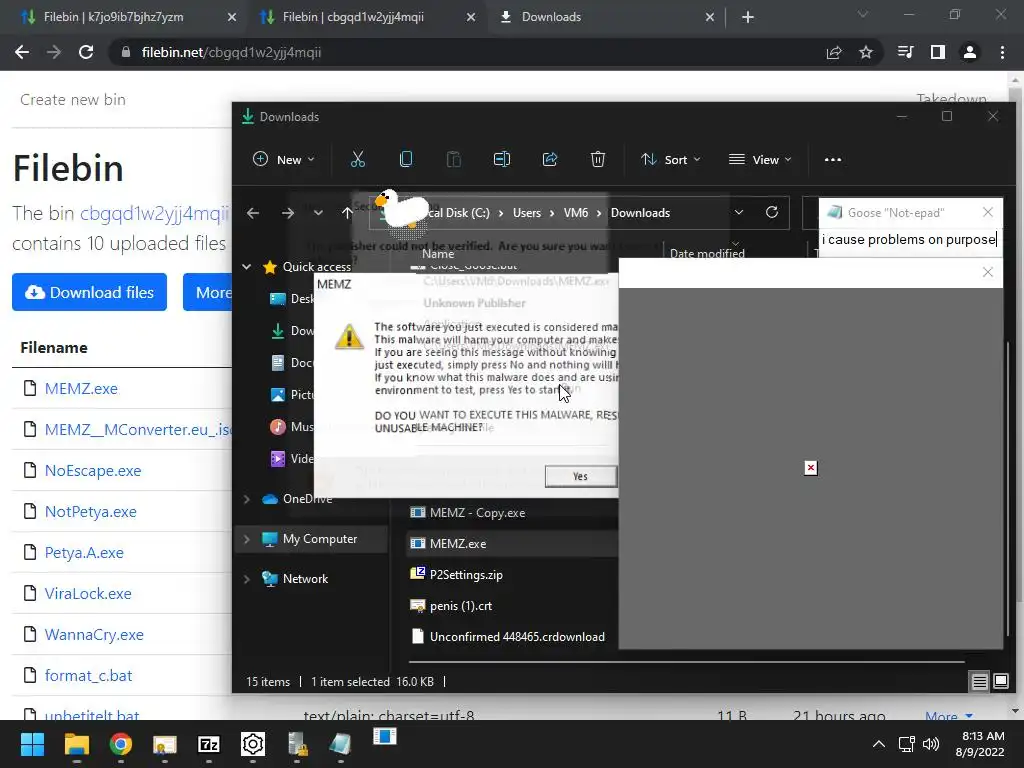Open the New dropdown in Explorer
Image resolution: width=1024 pixels, height=768 pixels.
(284, 159)
